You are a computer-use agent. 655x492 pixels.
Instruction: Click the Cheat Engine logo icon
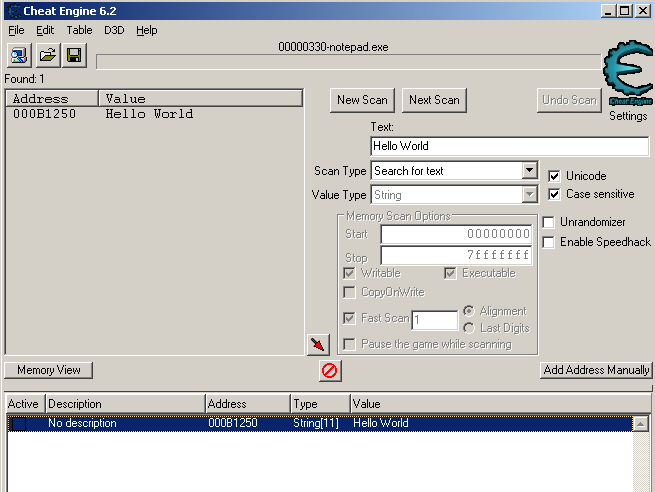(x=628, y=76)
